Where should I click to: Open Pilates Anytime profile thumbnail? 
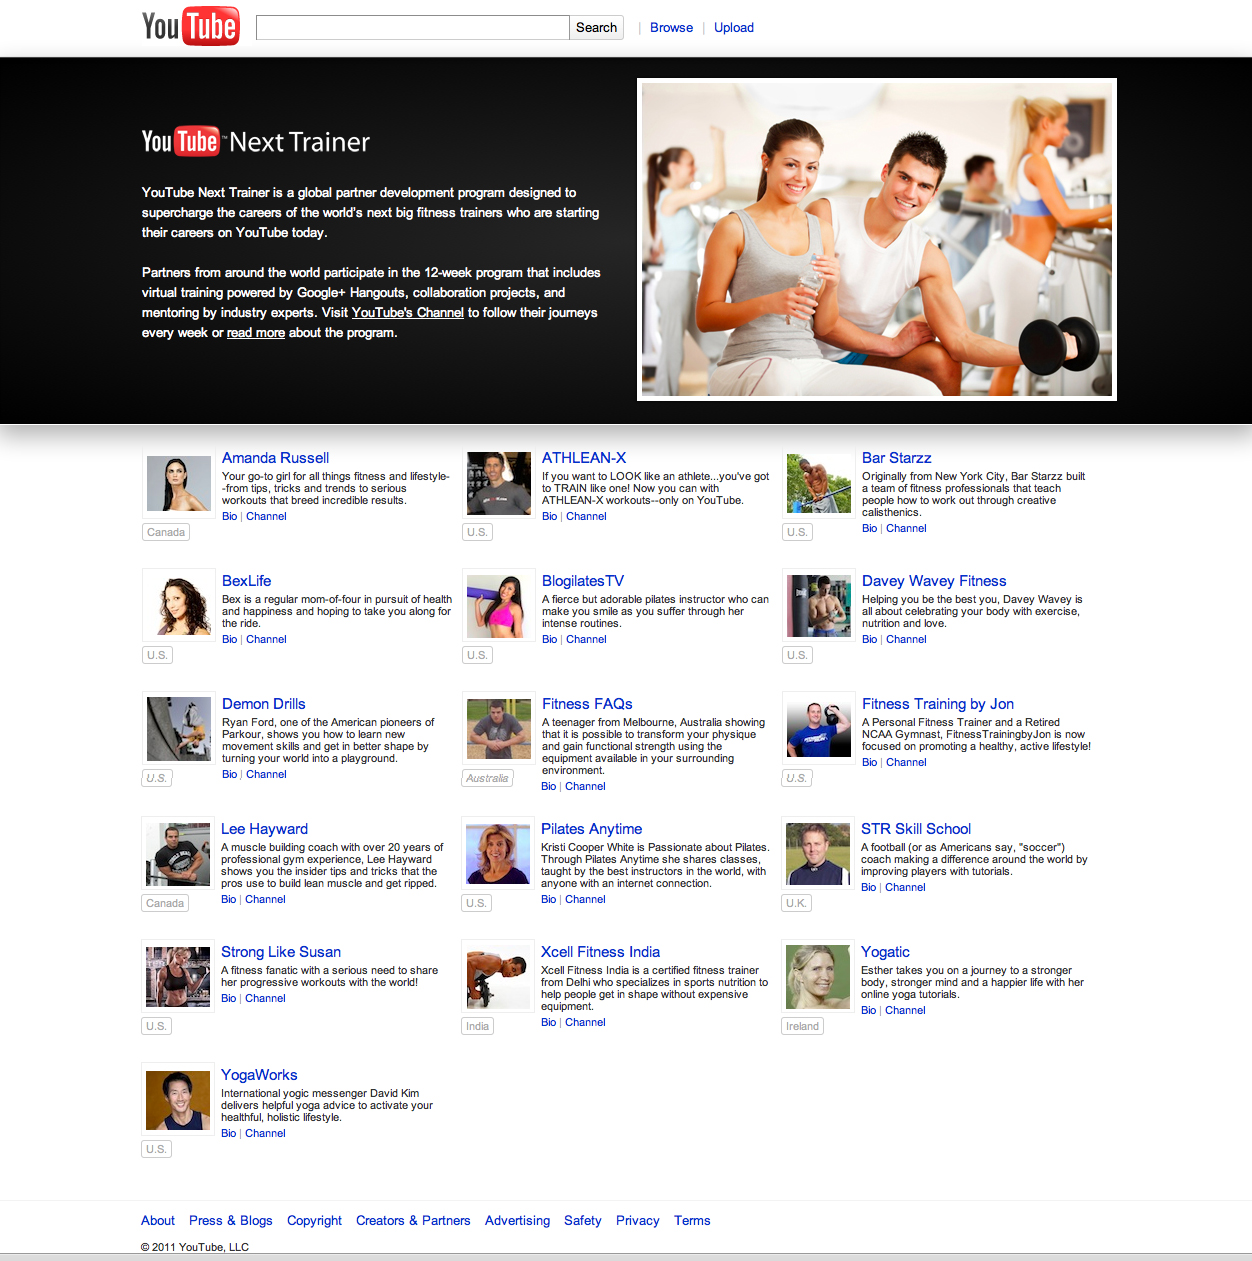coord(498,855)
